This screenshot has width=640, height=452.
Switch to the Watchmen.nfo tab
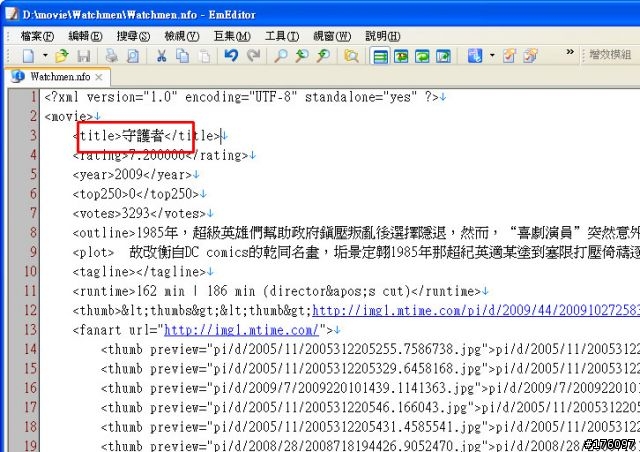(x=60, y=76)
